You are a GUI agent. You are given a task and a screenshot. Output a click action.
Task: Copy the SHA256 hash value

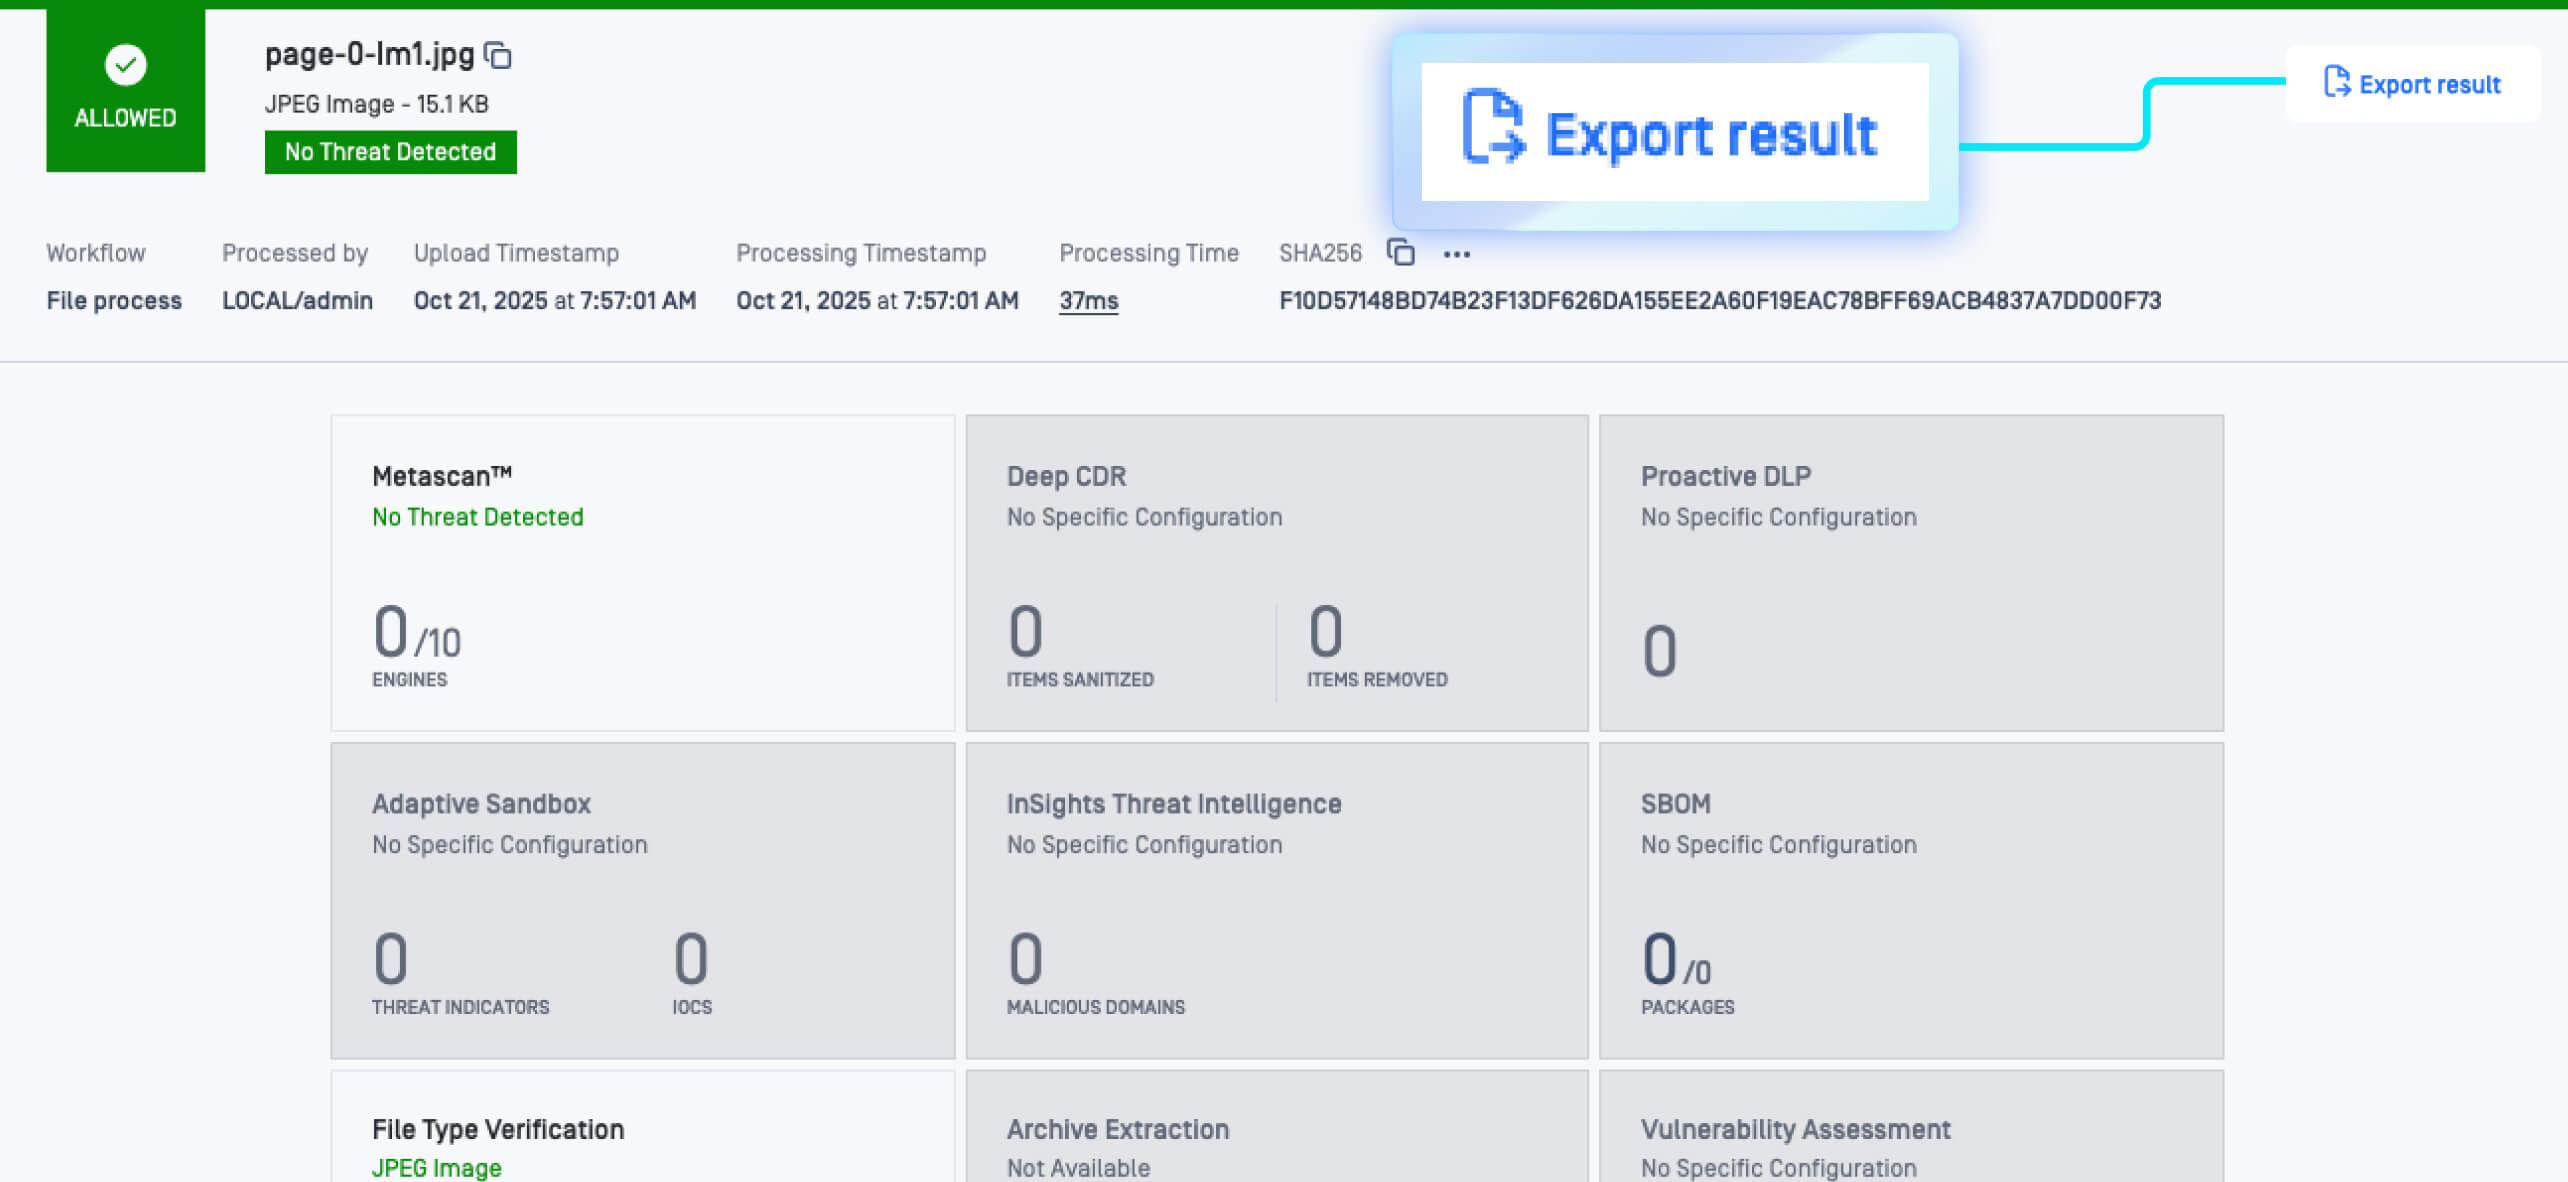click(1401, 252)
